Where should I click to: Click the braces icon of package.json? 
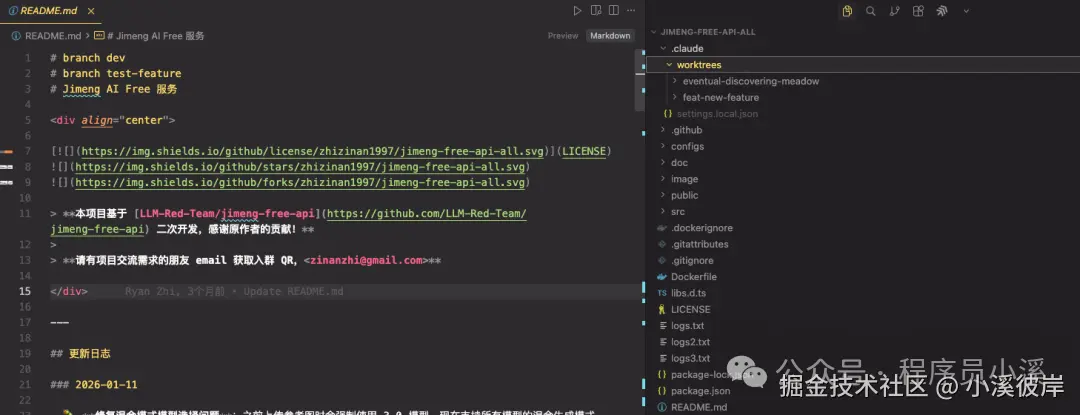[662, 391]
